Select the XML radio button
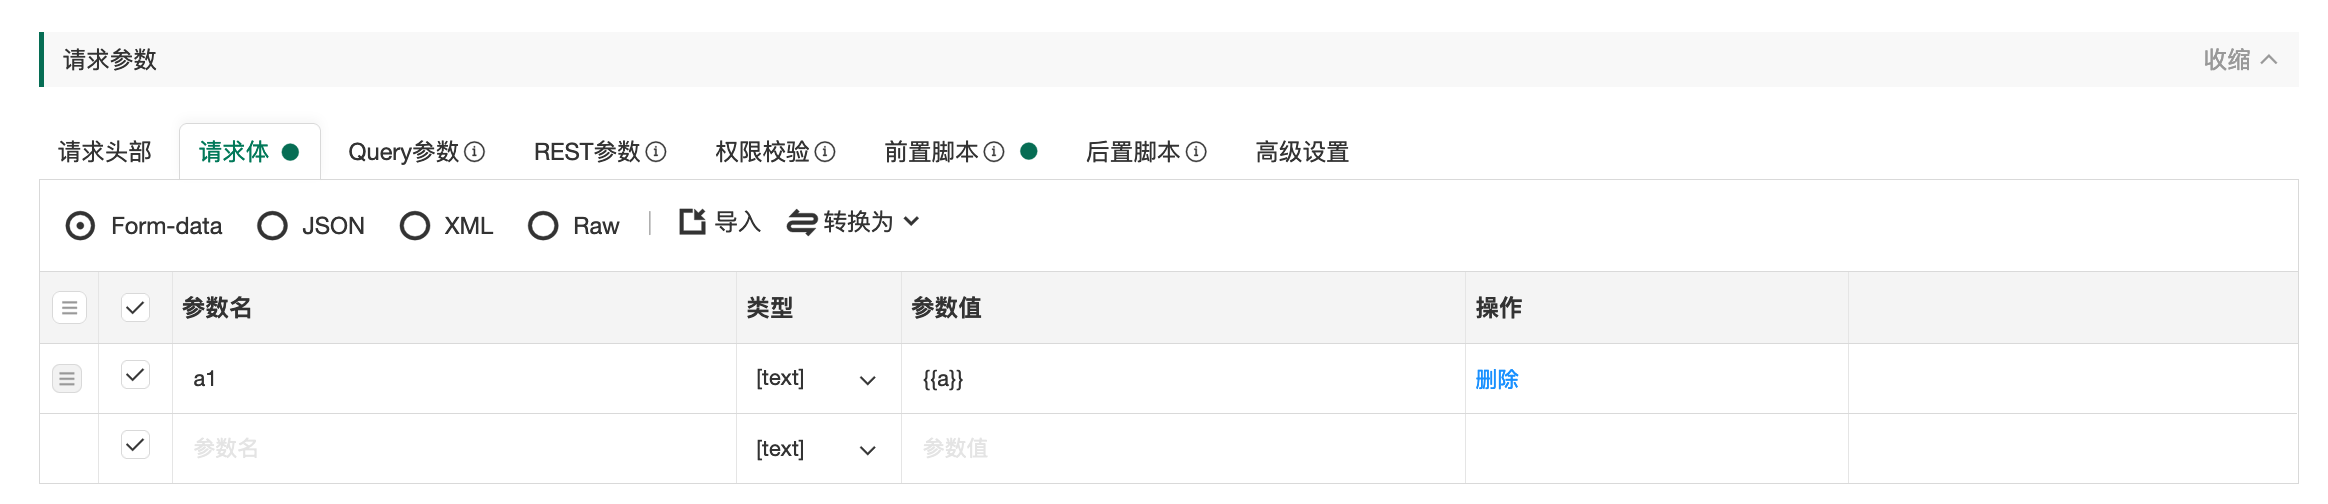The width and height of the screenshot is (2328, 504). click(x=415, y=226)
